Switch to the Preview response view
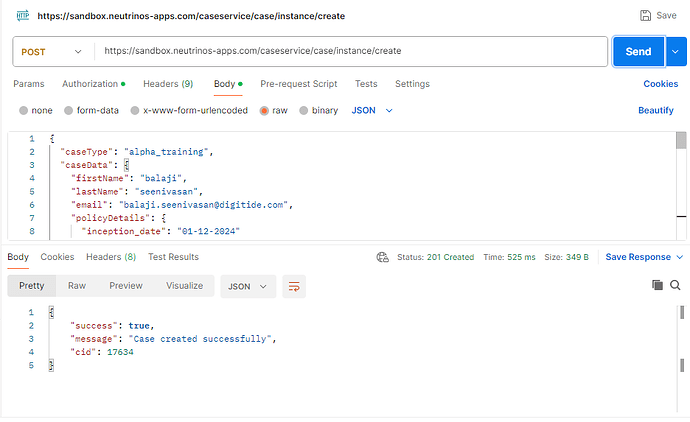Image resolution: width=690 pixels, height=422 pixels. coord(126,286)
